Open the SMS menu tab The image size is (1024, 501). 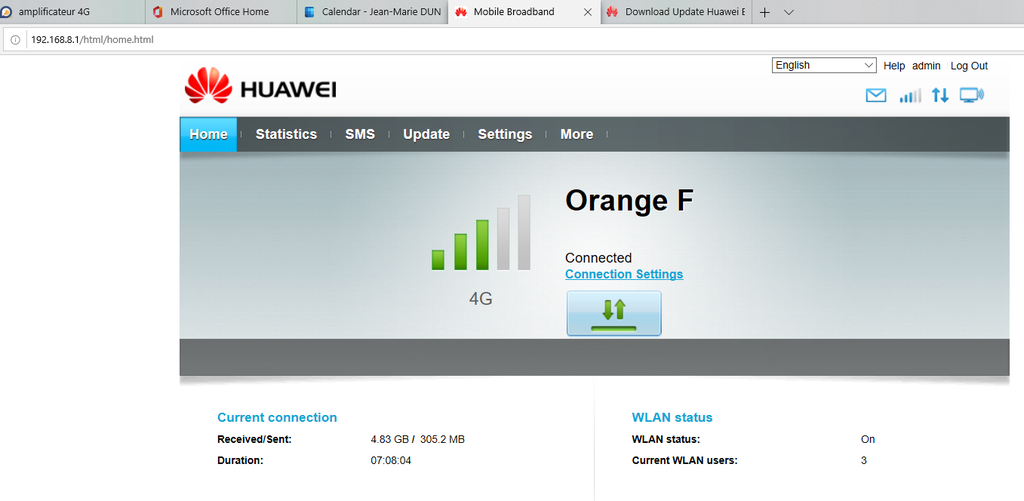[x=360, y=135]
